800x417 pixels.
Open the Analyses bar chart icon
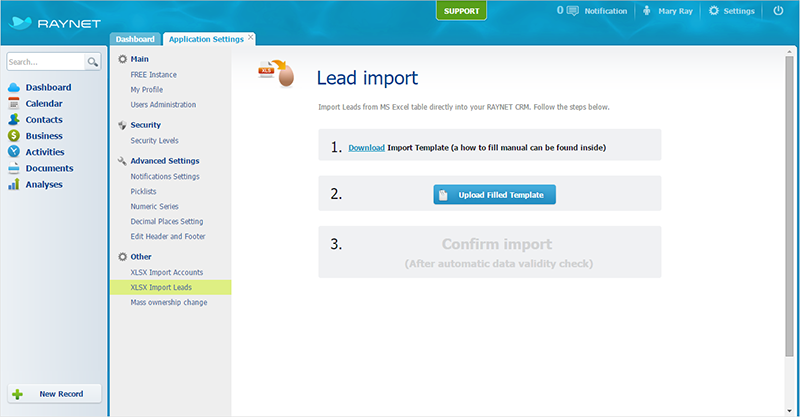[14, 184]
